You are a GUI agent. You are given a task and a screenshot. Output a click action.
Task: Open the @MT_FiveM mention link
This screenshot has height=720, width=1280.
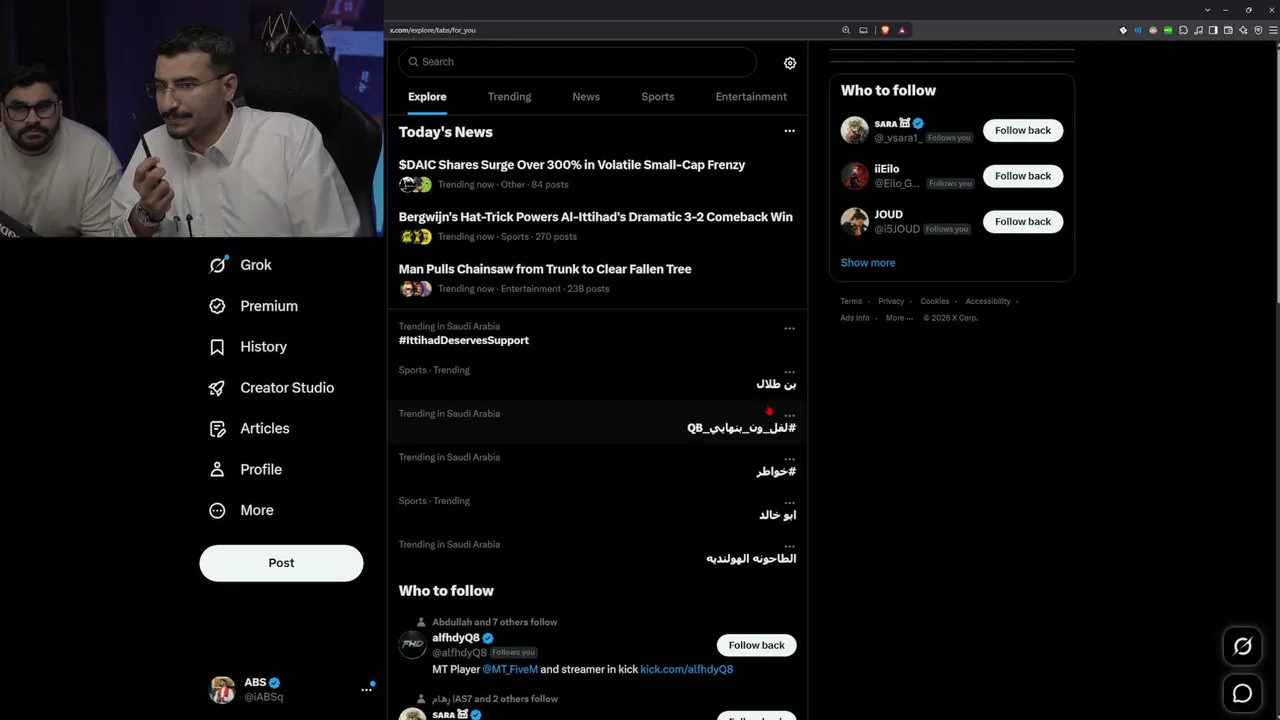pyautogui.click(x=510, y=669)
